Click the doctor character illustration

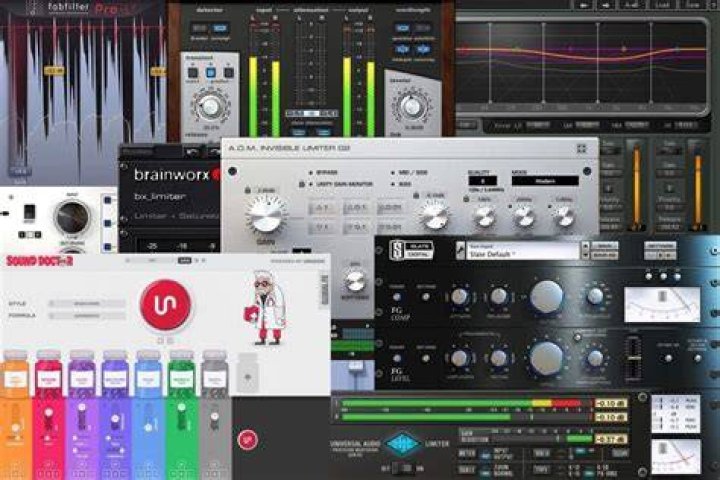[x=265, y=308]
